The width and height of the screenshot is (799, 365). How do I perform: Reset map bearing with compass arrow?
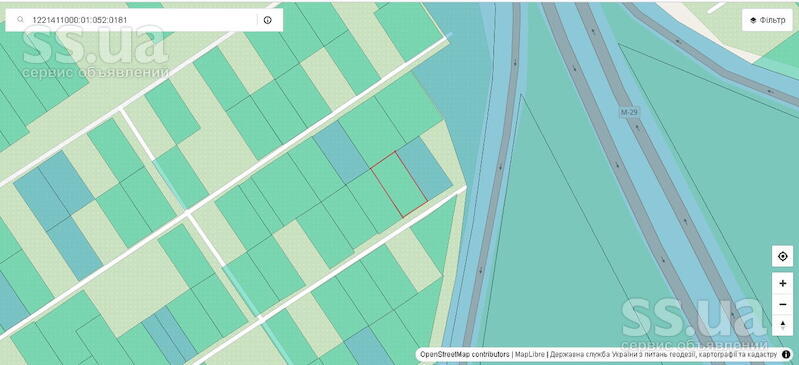coord(783,325)
